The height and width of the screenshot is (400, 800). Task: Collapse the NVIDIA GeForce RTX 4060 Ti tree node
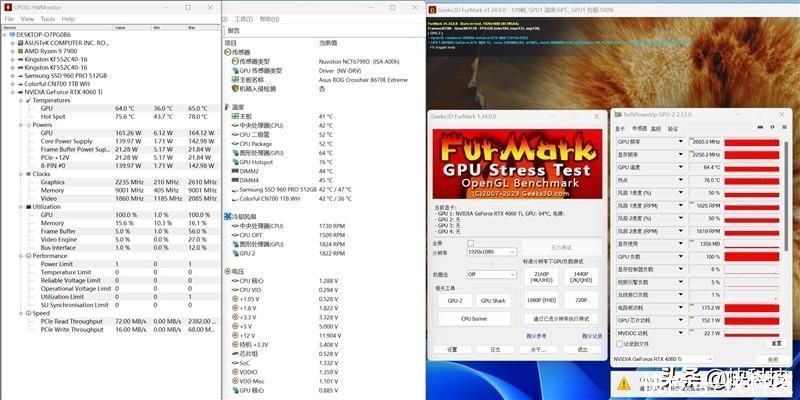pos(13,92)
